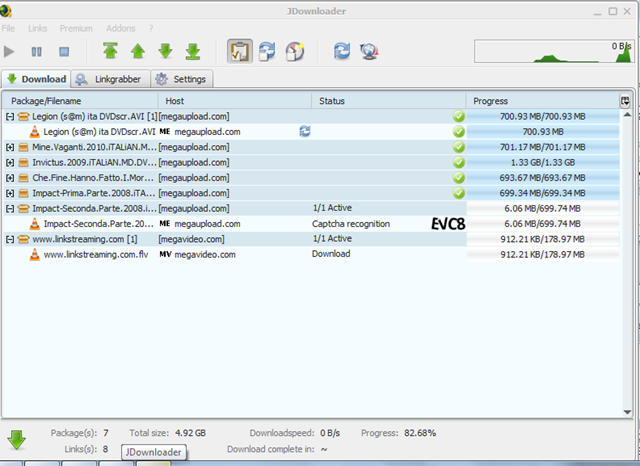
Task: Switch to the Download tab
Action: 36,79
